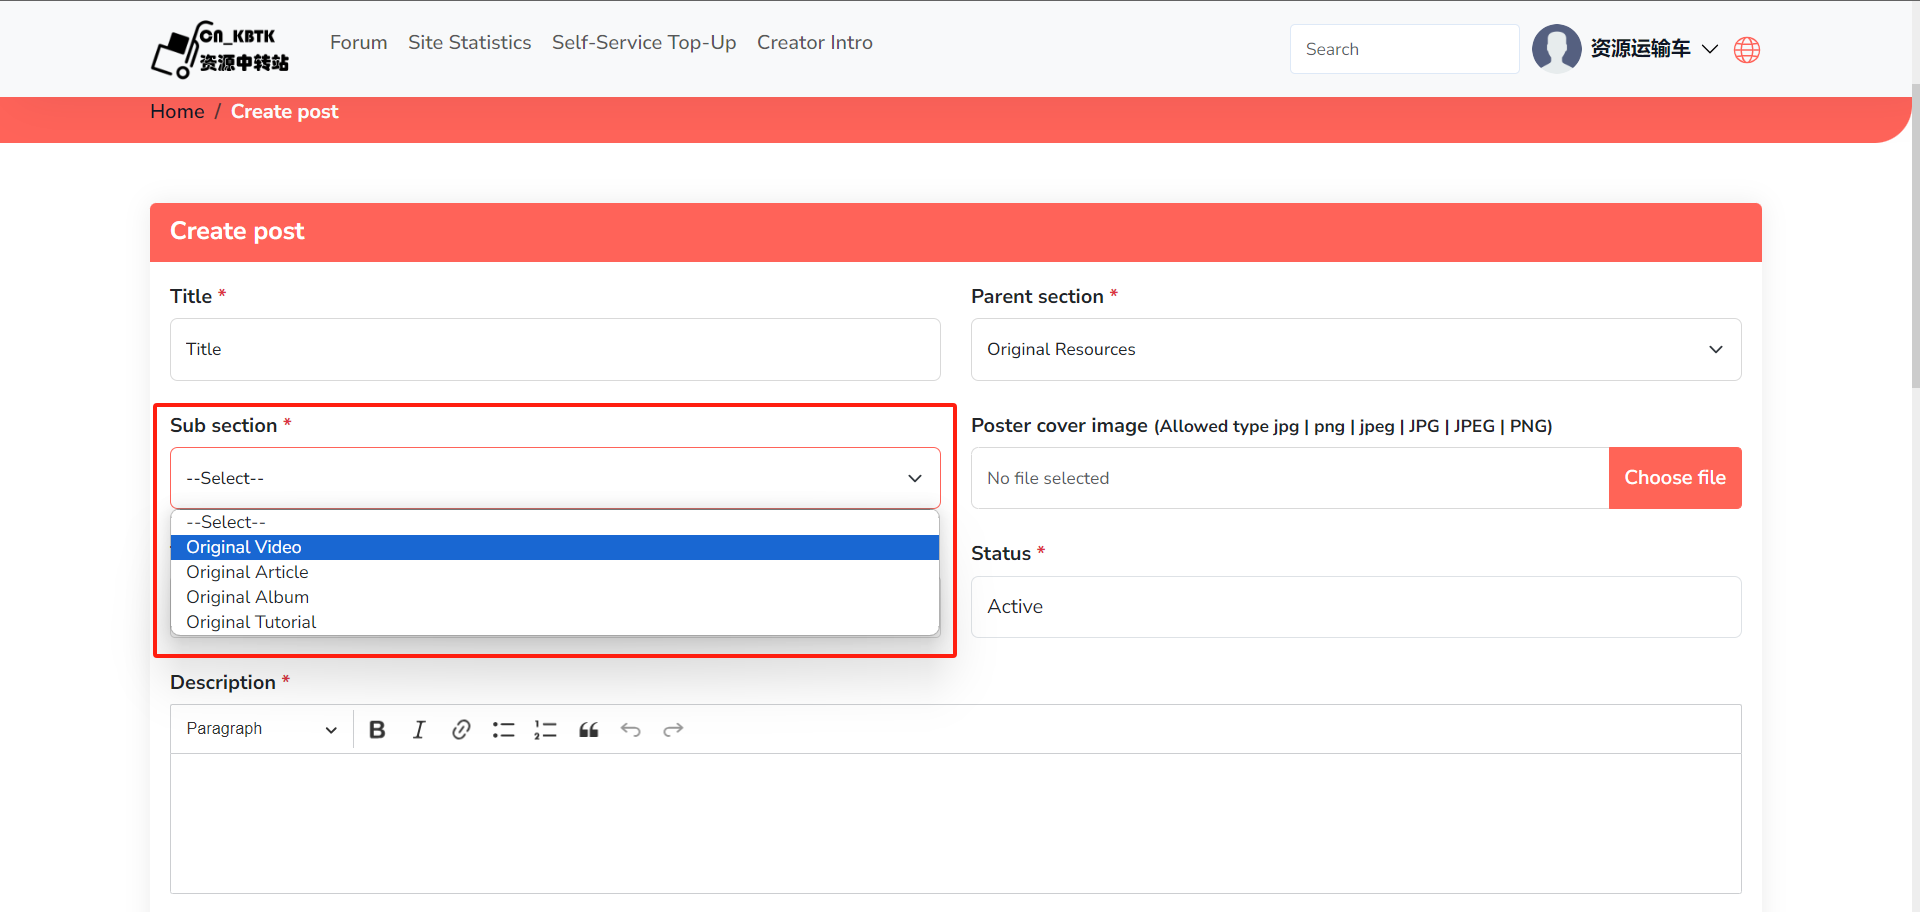The width and height of the screenshot is (1920, 912).
Task: Redo last edit in editor
Action: point(673,730)
